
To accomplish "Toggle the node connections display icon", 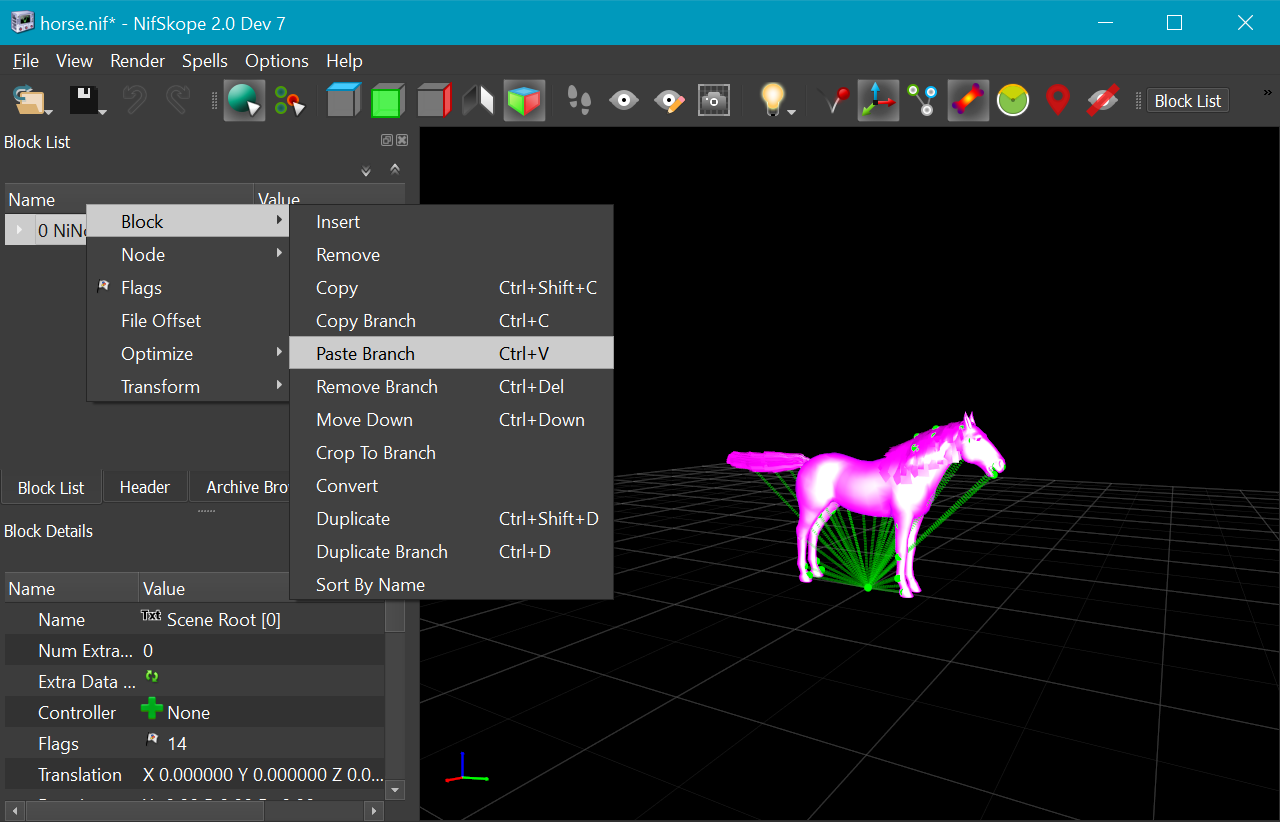I will tap(922, 100).
